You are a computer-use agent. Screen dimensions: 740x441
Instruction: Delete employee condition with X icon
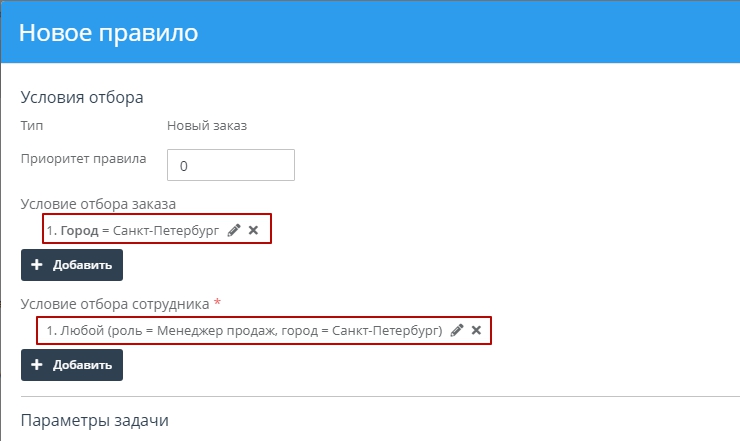476,330
